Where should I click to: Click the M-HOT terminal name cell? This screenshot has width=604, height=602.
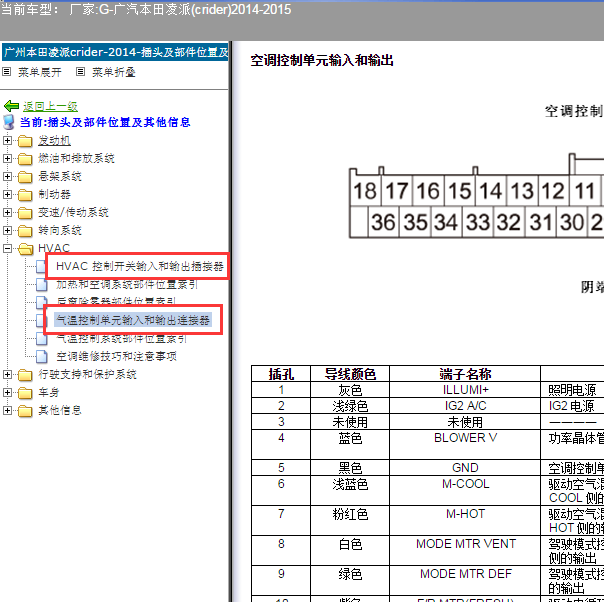click(x=465, y=520)
